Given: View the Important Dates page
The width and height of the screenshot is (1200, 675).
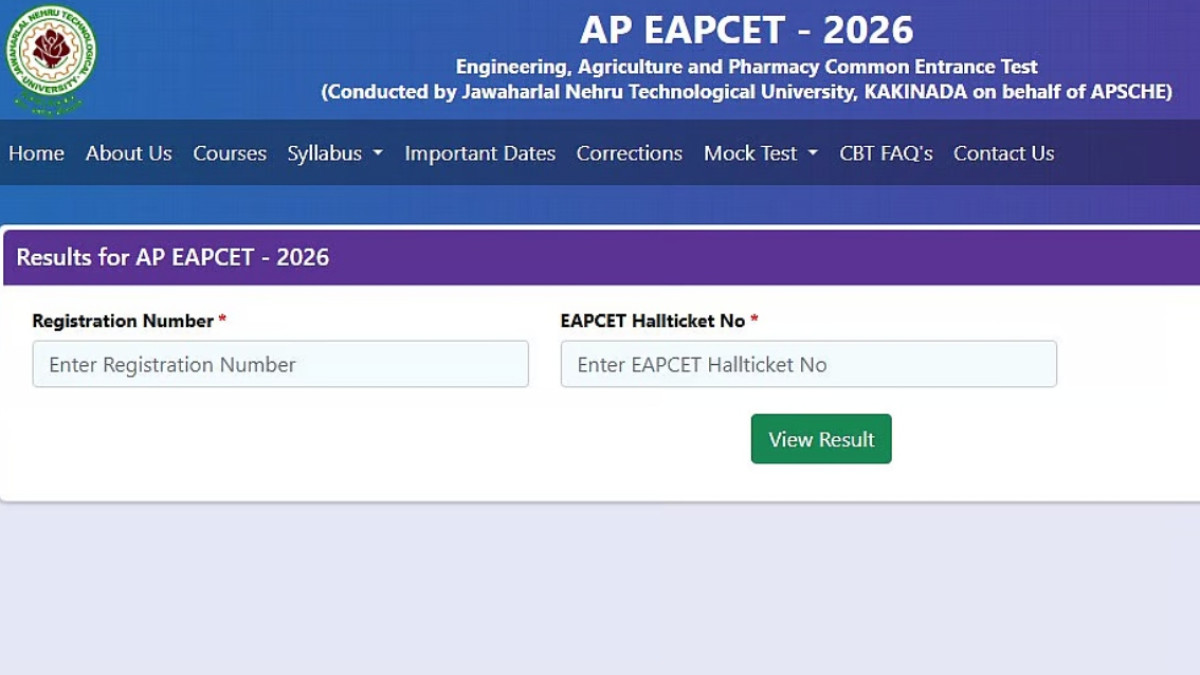Looking at the screenshot, I should 480,153.
